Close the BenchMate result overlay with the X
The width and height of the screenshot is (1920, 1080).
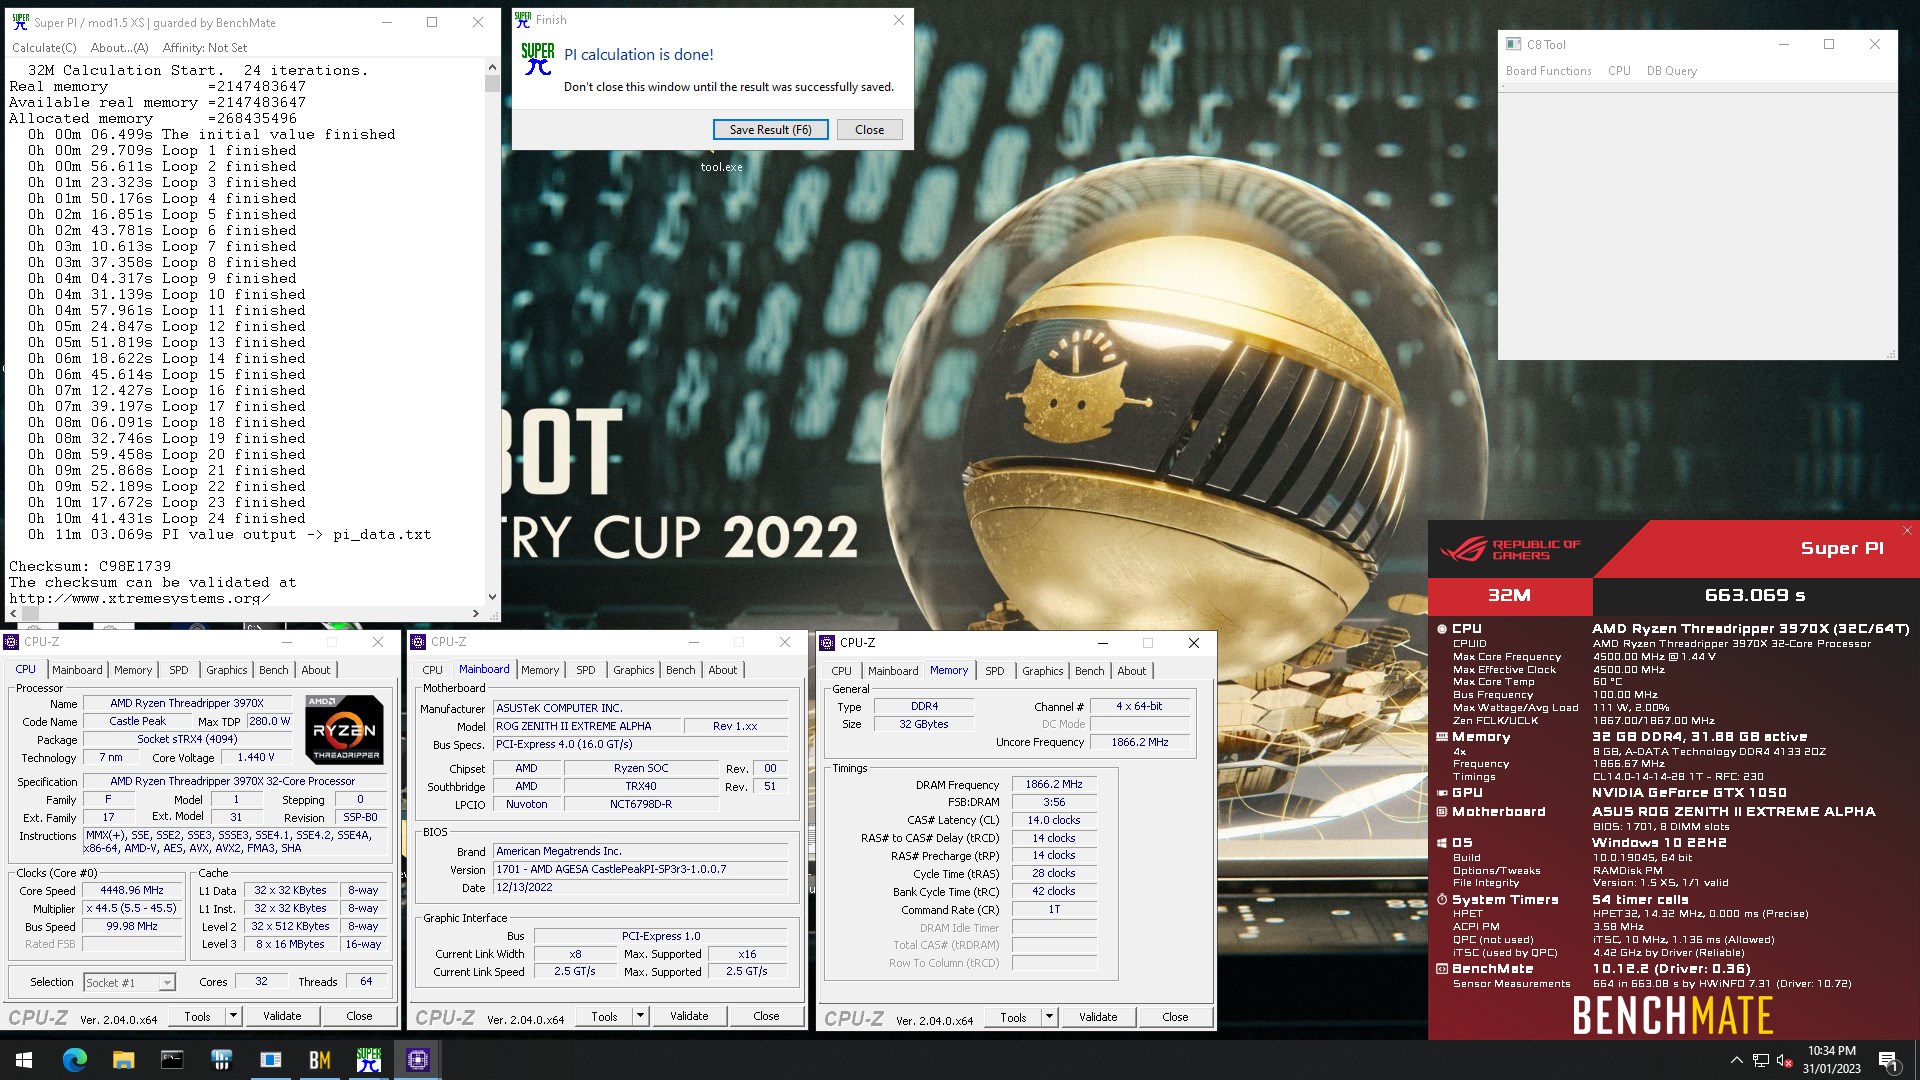point(1907,531)
